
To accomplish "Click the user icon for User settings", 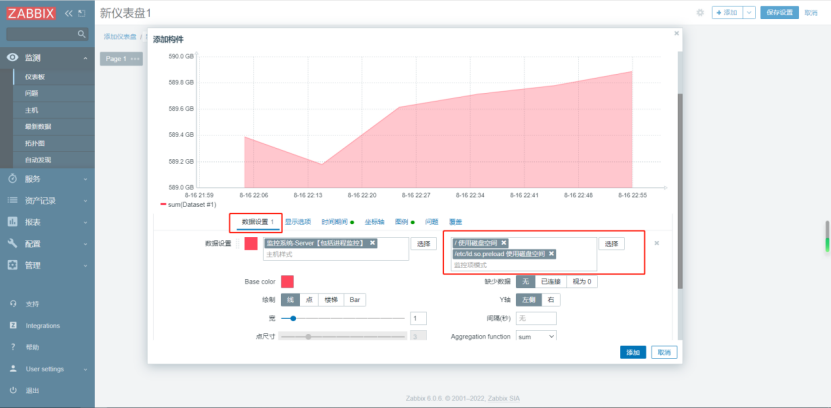I will coord(13,369).
